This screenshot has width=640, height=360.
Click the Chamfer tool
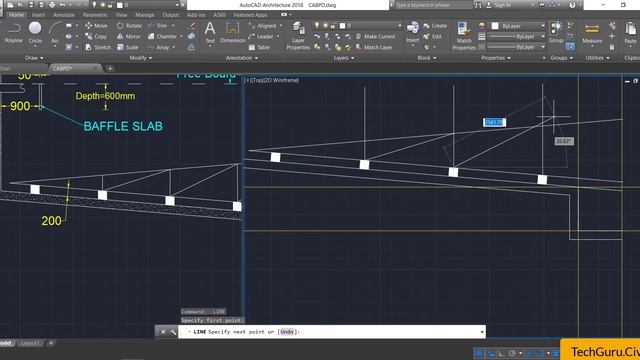pos(162,36)
